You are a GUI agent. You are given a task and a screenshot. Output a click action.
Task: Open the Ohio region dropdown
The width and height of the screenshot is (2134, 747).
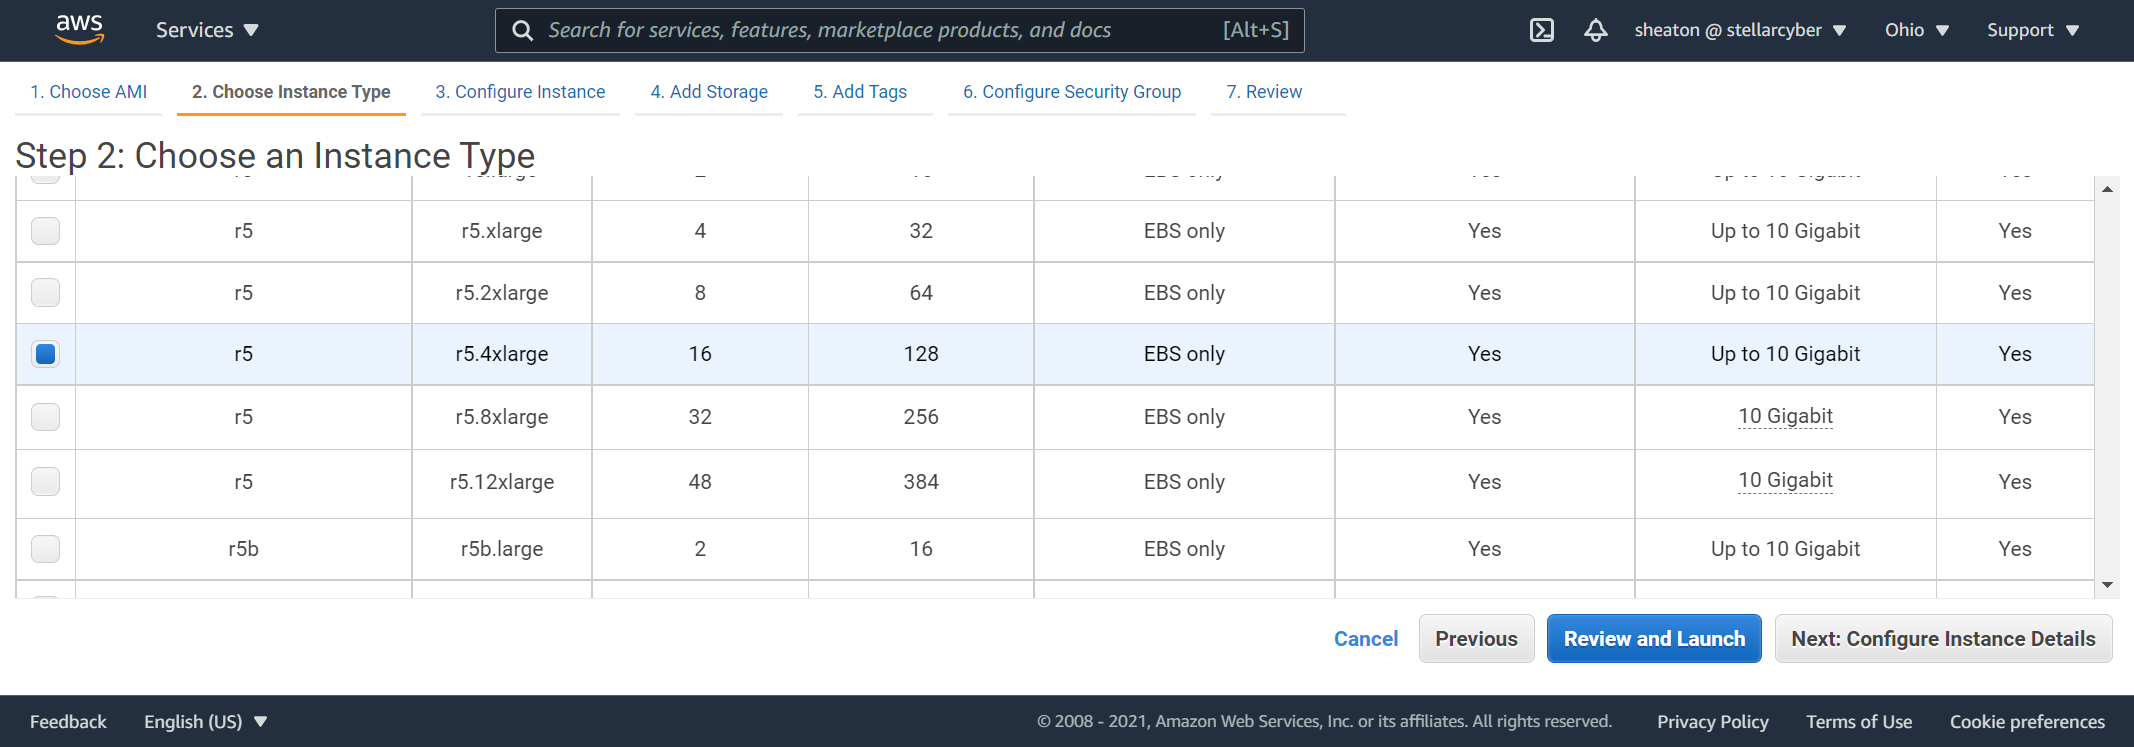click(x=1916, y=30)
